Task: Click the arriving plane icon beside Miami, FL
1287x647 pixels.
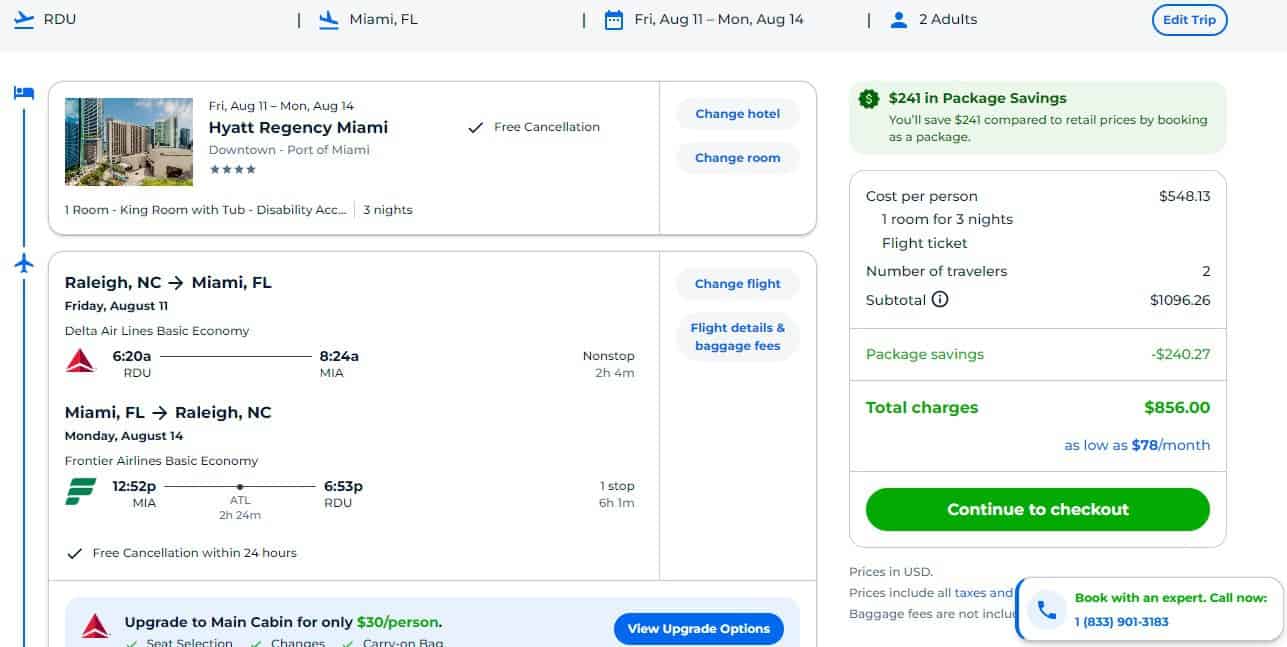Action: tap(329, 20)
